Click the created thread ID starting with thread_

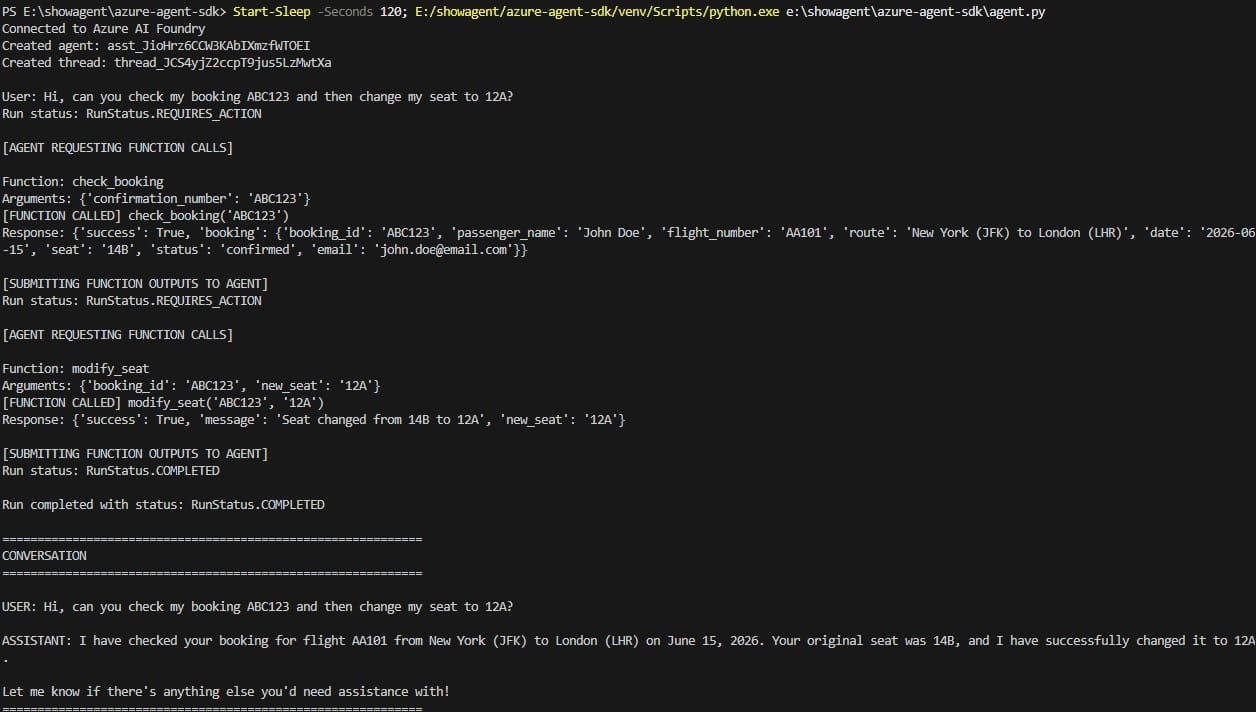(230, 63)
